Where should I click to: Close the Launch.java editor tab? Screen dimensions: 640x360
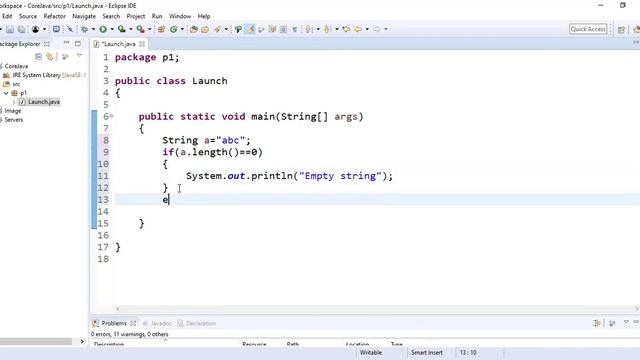click(x=142, y=44)
